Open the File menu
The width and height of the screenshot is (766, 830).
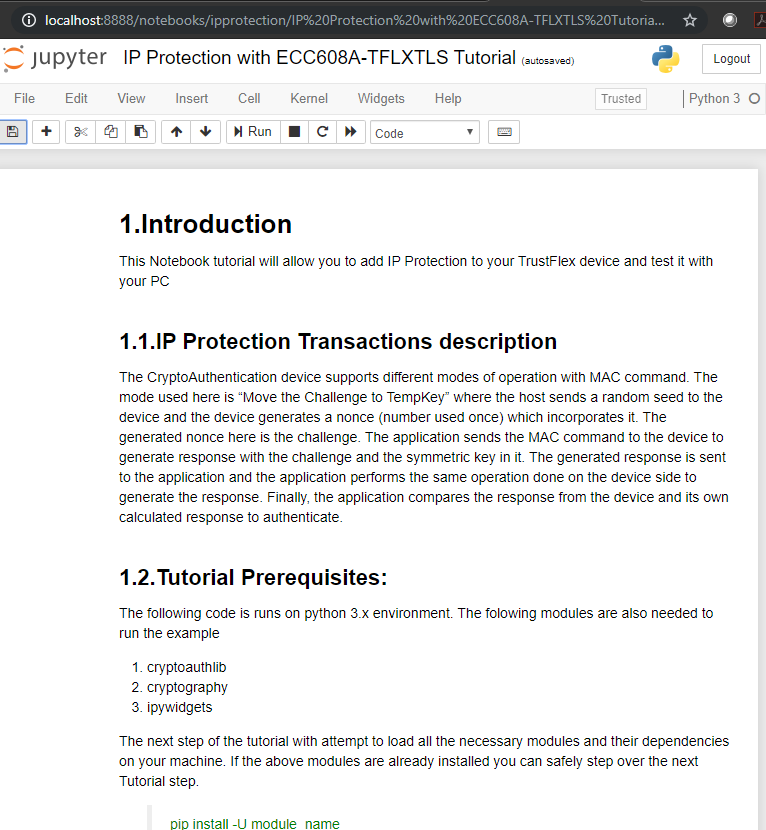point(24,98)
